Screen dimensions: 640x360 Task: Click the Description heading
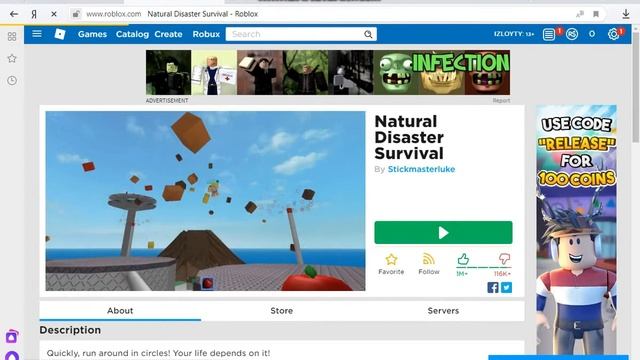[x=70, y=330]
